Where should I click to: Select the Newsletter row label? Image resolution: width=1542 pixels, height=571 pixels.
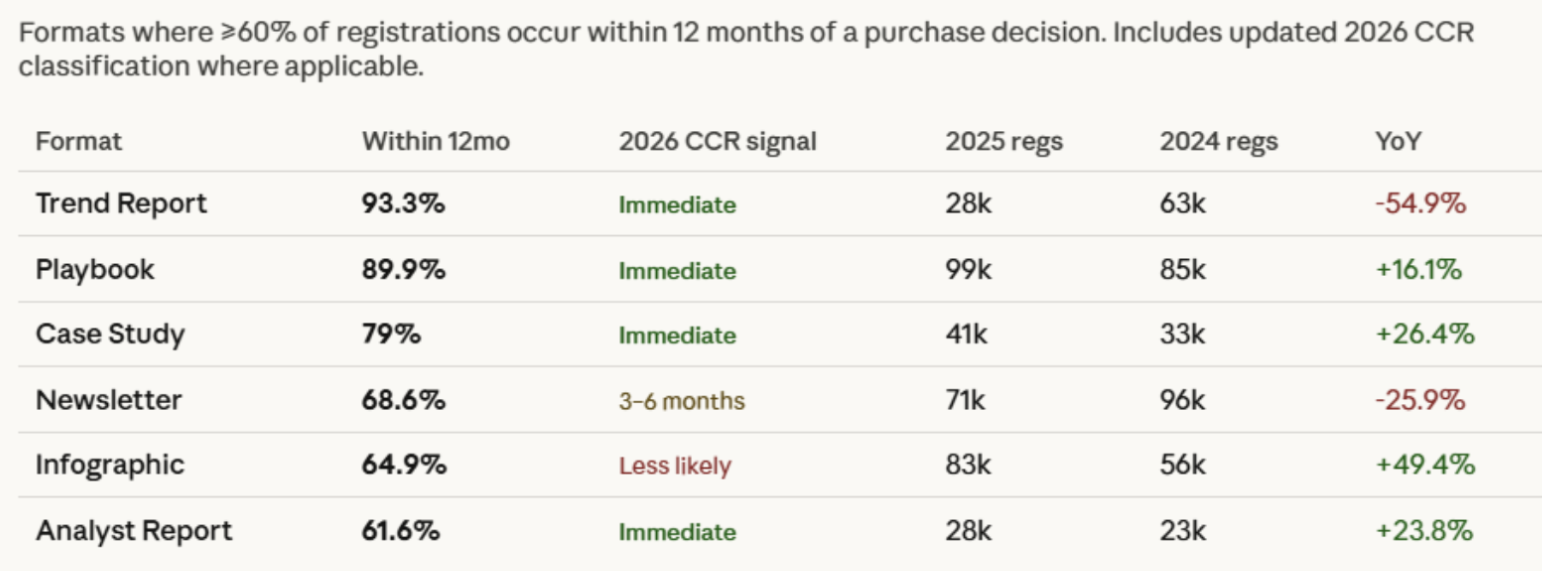click(109, 400)
